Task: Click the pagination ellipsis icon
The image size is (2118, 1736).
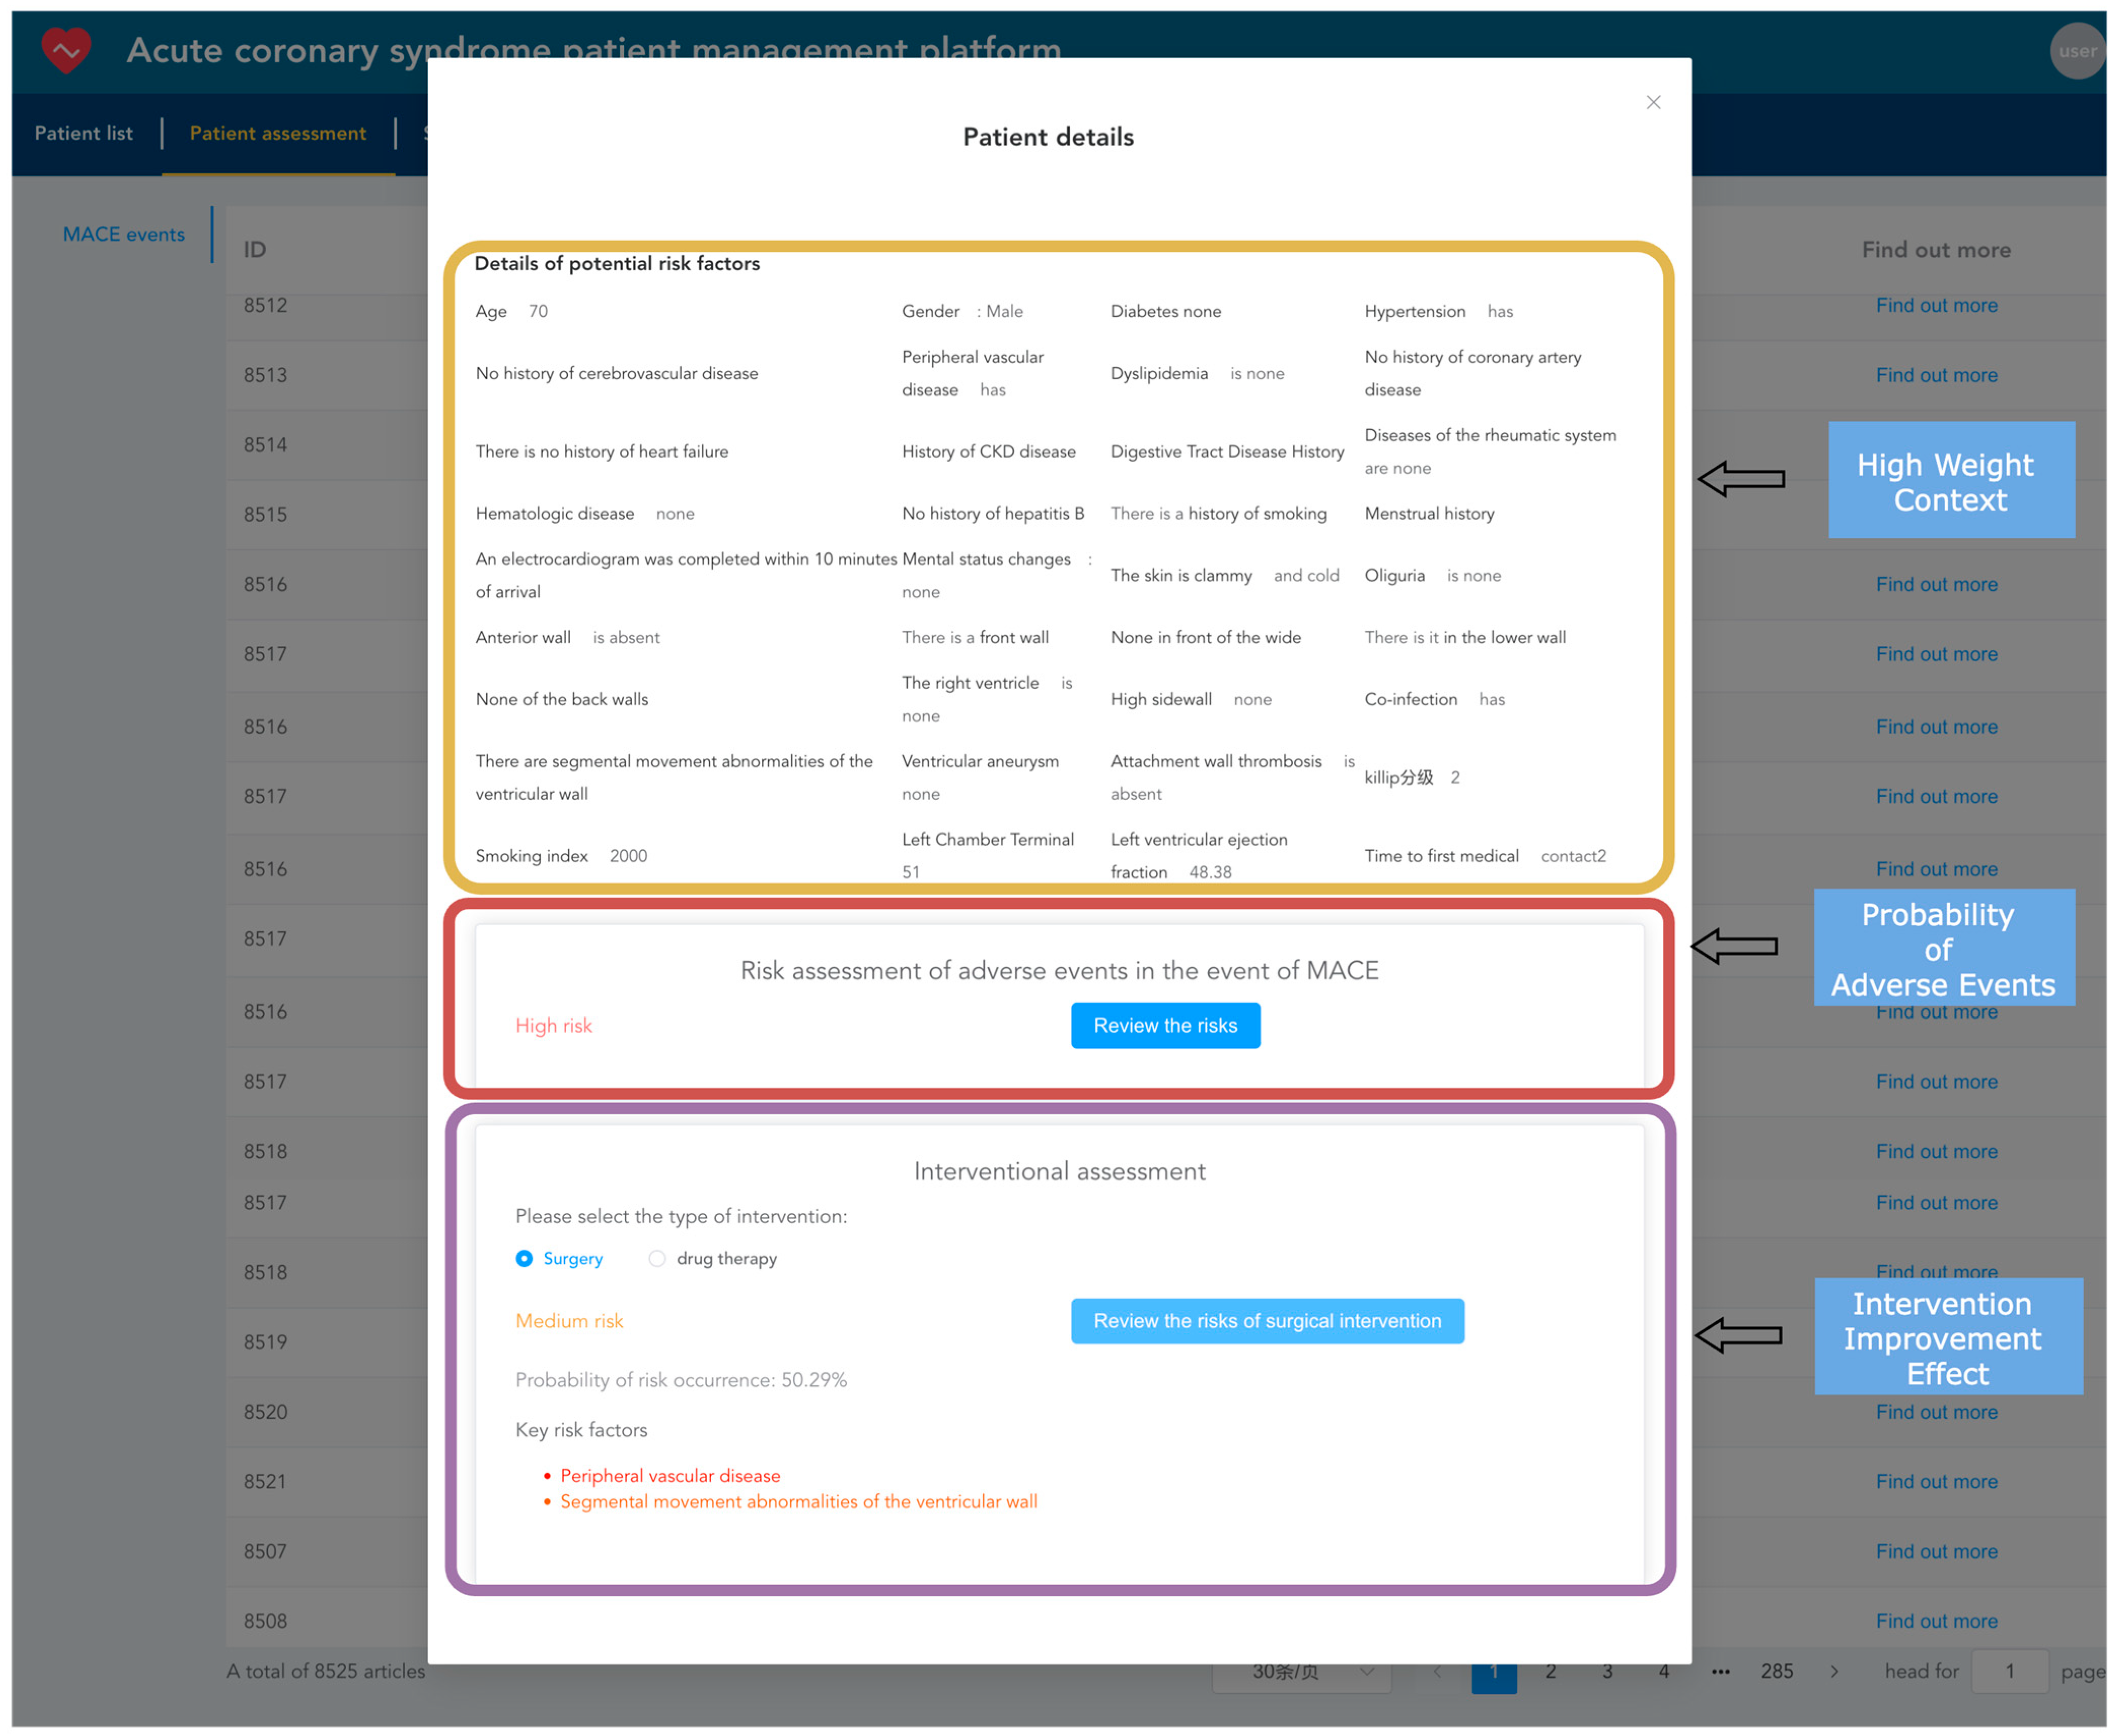Action: [x=1720, y=1671]
